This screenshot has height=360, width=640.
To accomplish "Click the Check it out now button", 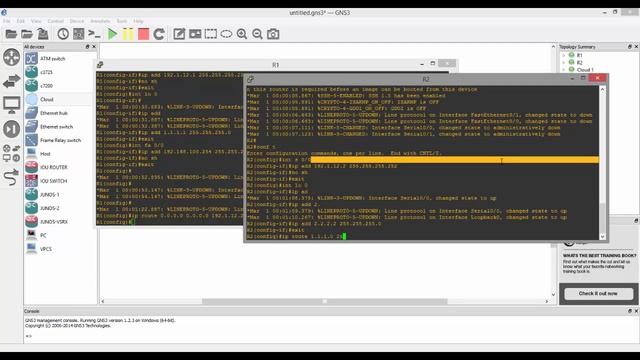I will point(598,293).
